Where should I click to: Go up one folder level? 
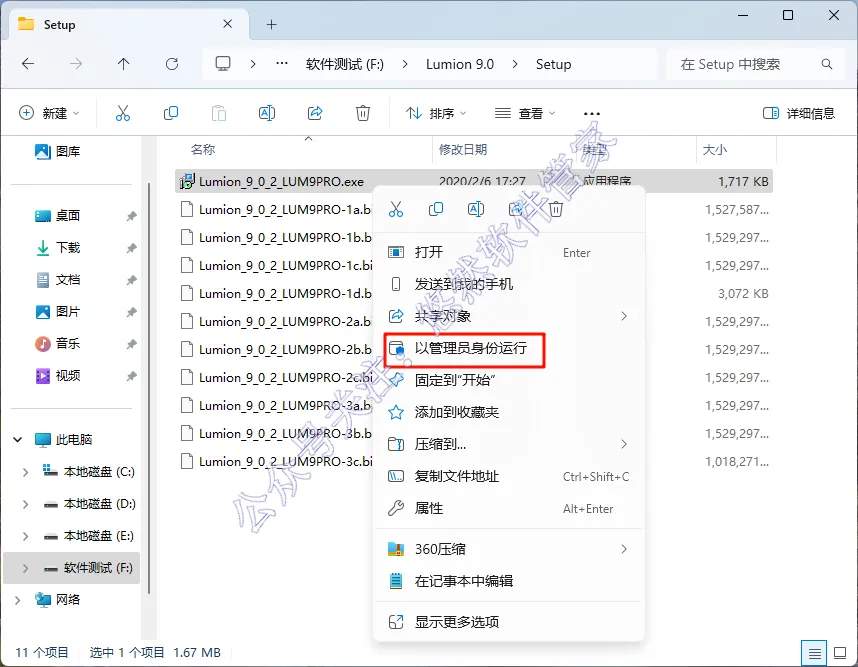pos(124,64)
